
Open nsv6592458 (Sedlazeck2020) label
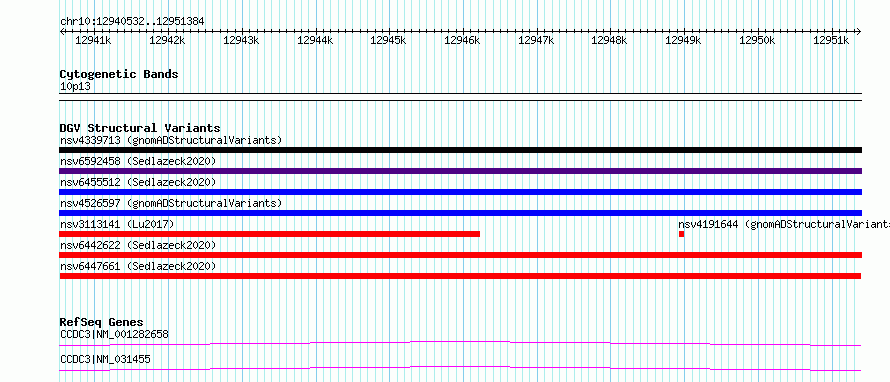pos(138,161)
